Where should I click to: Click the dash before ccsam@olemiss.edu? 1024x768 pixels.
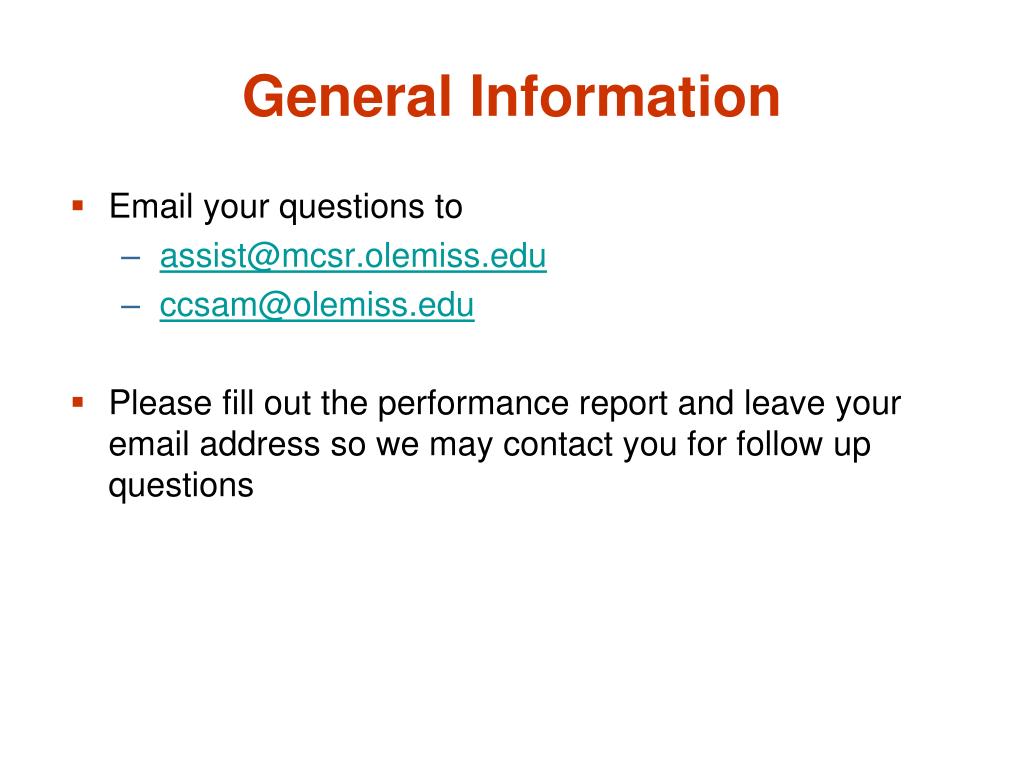(x=134, y=307)
